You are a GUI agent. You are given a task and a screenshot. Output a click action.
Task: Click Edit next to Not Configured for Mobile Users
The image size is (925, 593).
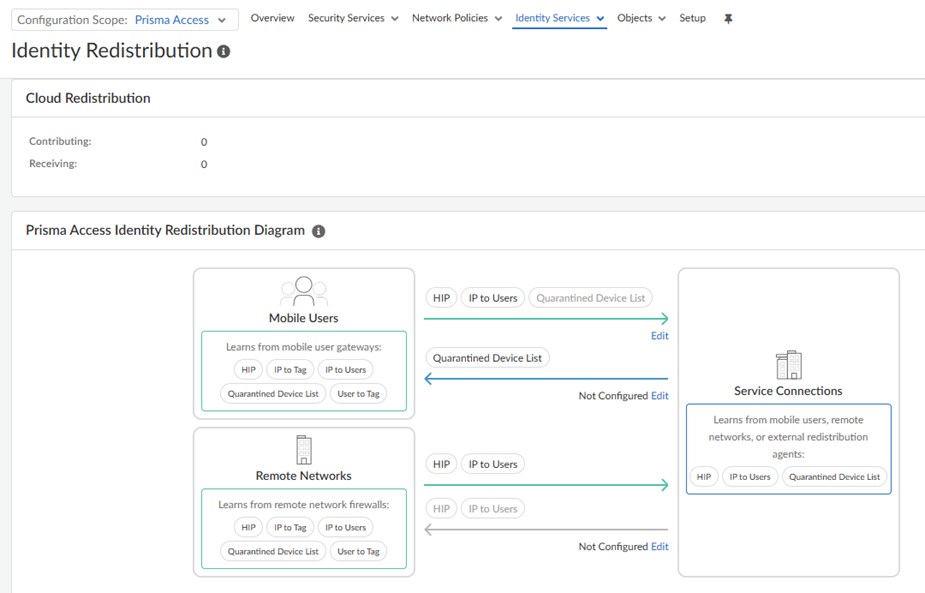[x=659, y=396]
